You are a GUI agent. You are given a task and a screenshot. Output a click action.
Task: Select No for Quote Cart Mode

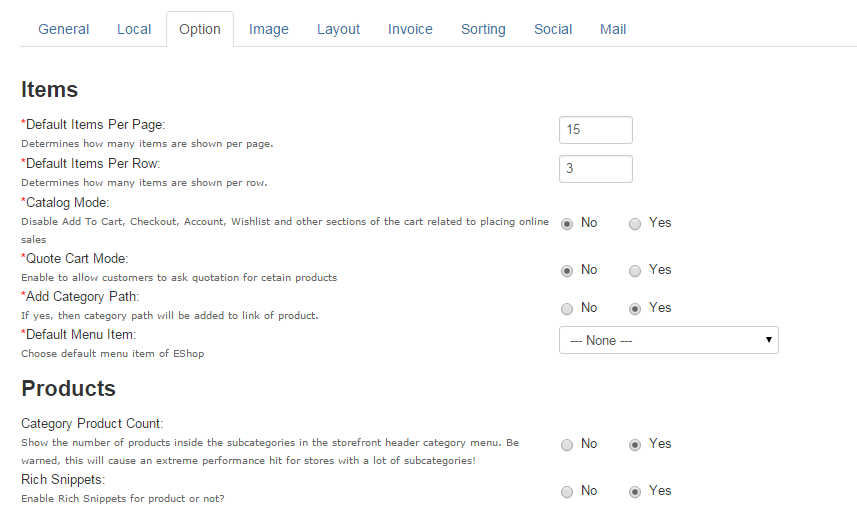[567, 271]
